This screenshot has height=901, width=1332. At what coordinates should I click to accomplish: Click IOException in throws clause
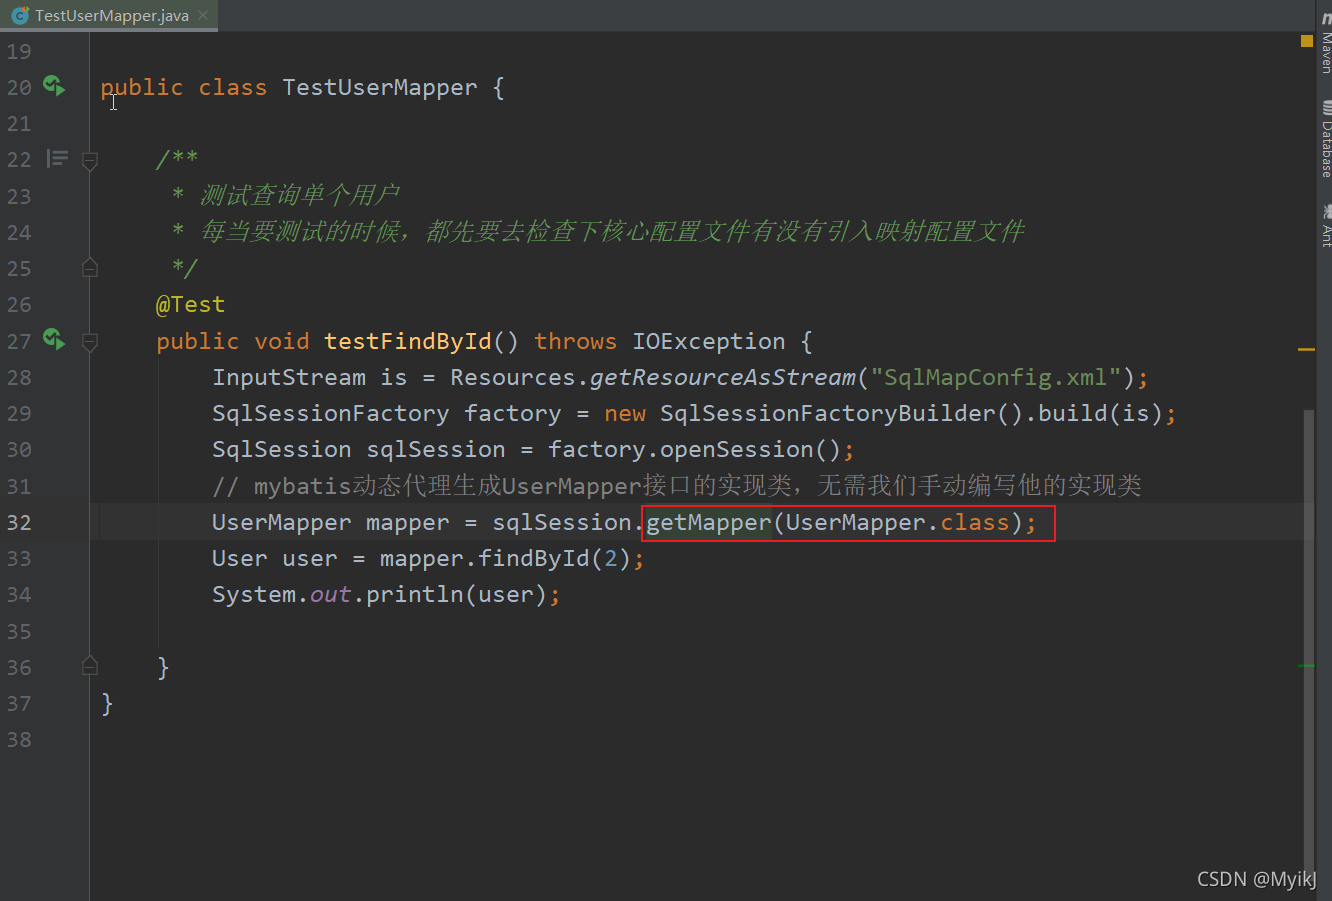[708, 341]
